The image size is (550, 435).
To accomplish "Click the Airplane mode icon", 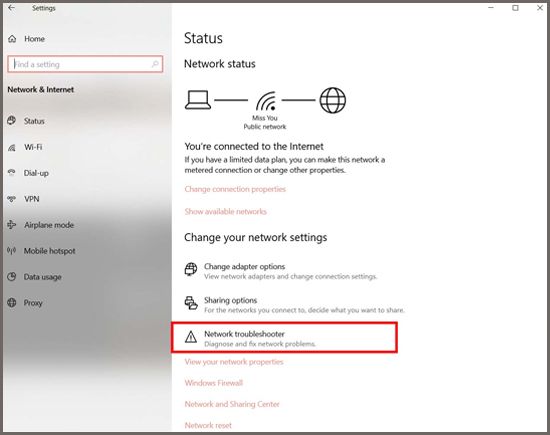I will coord(12,225).
